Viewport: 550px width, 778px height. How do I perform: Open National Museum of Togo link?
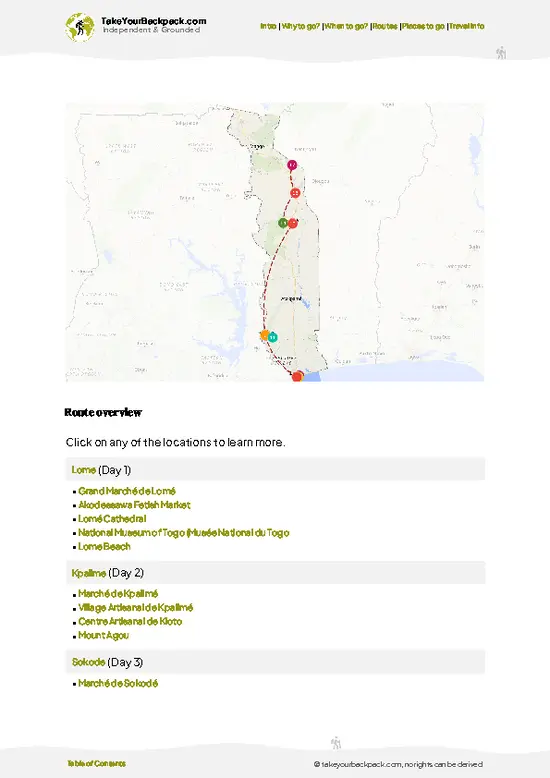click(184, 532)
